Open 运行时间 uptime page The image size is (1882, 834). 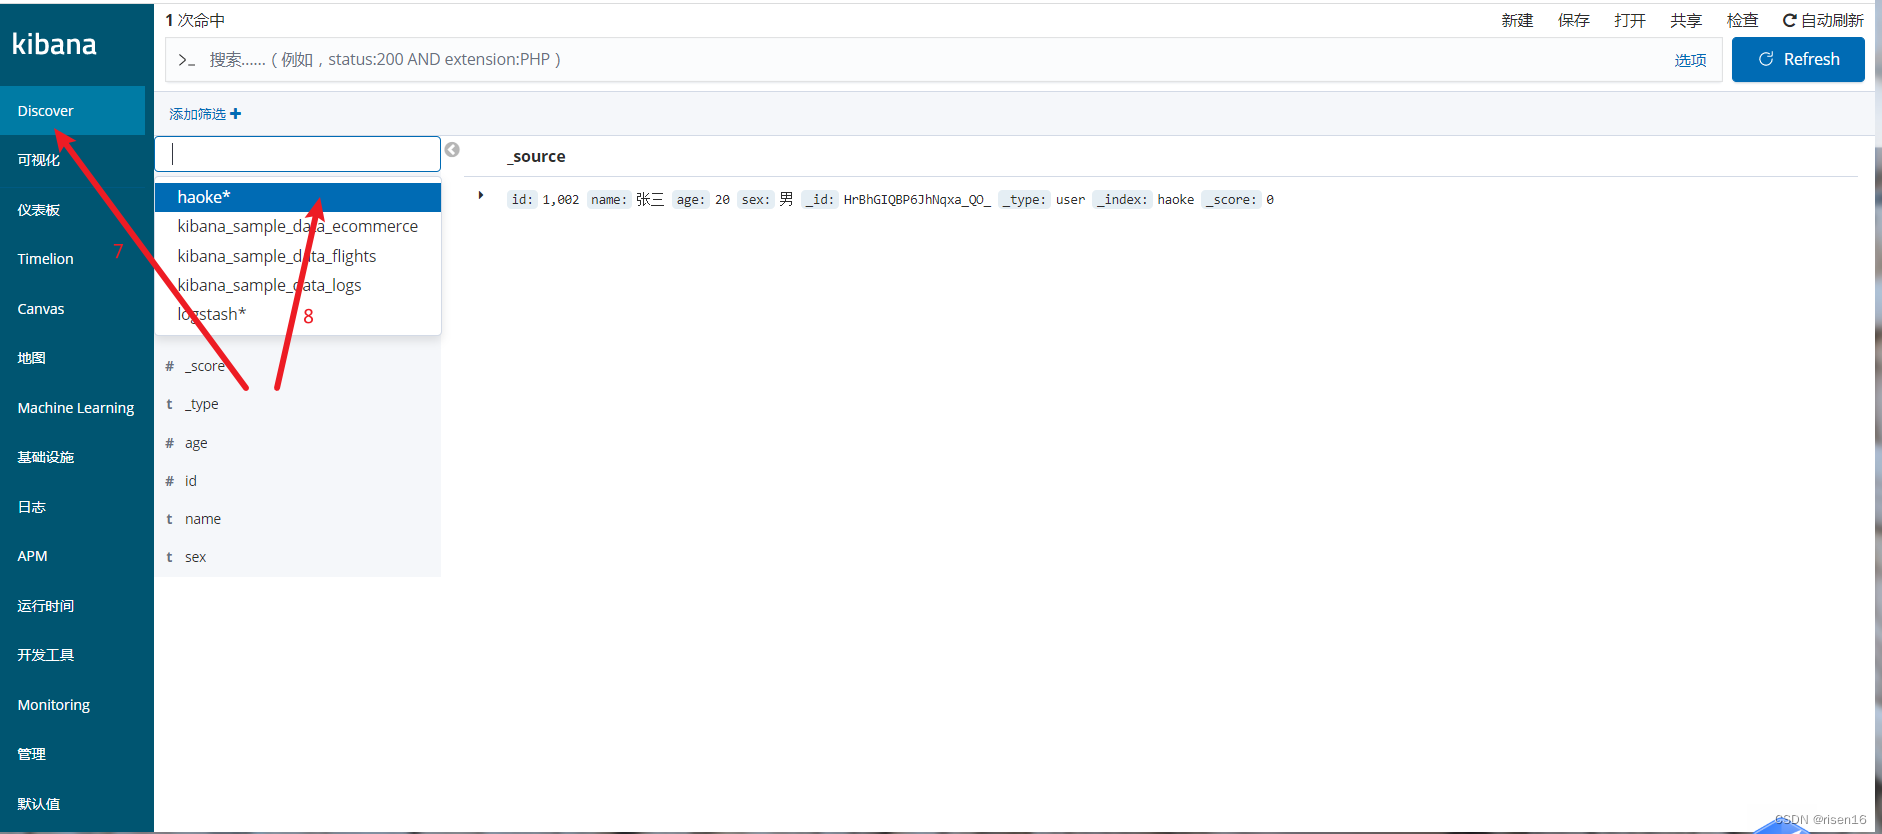pyautogui.click(x=46, y=606)
